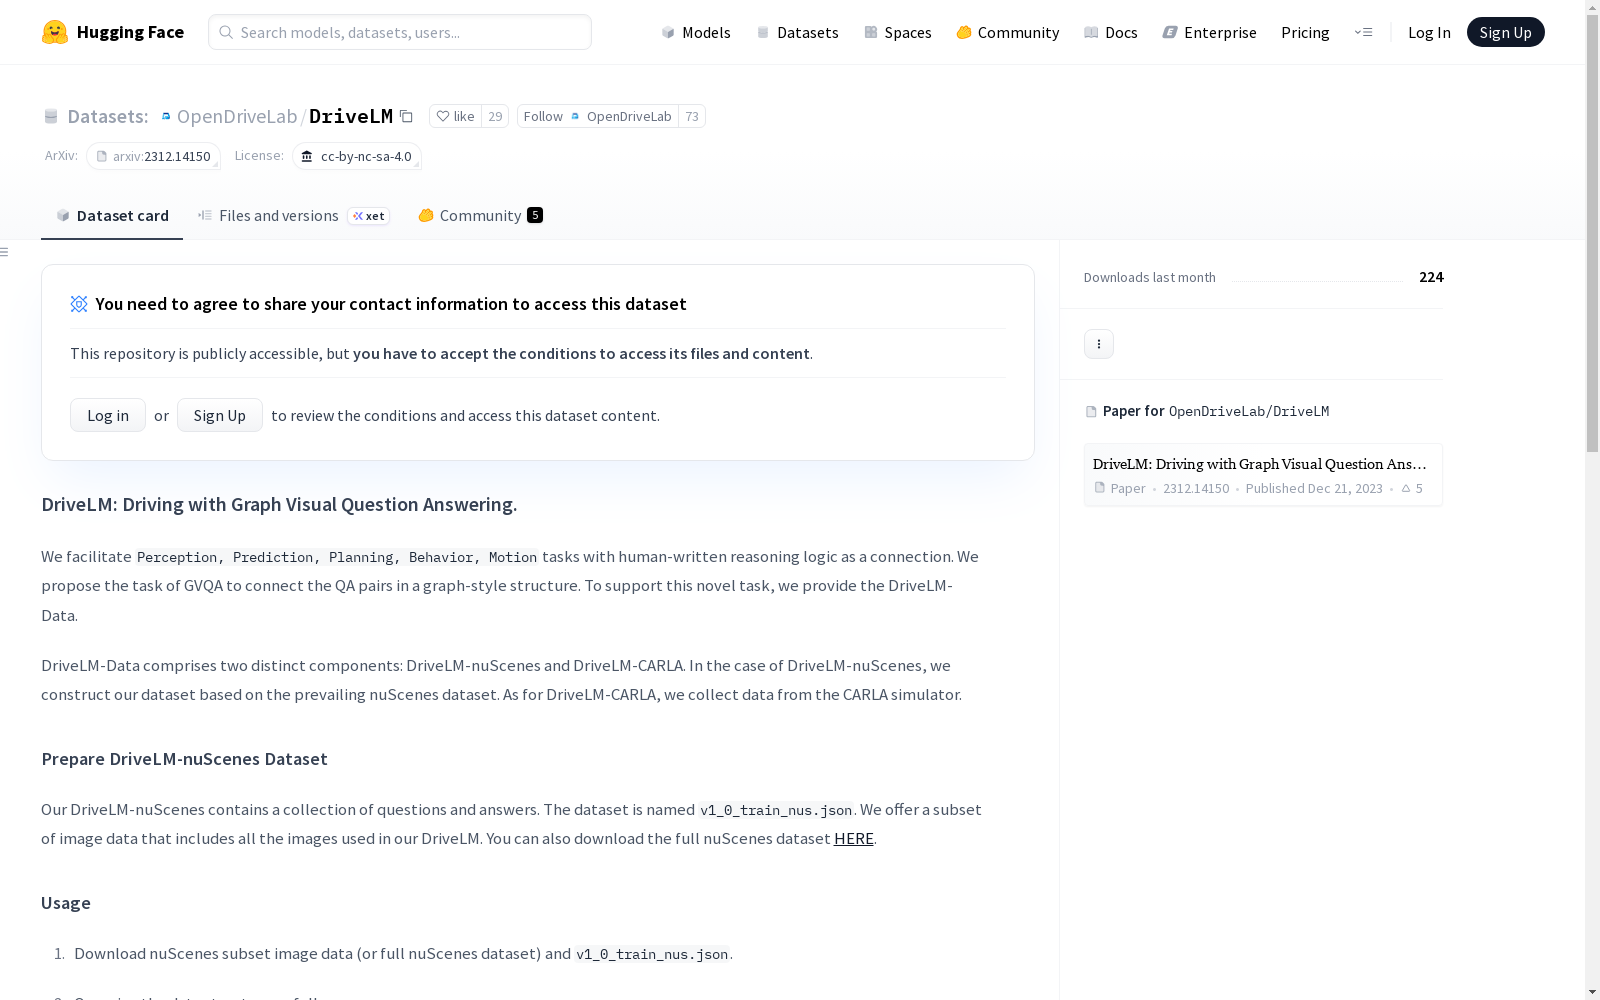The height and width of the screenshot is (1000, 1600).
Task: Go to the Pricing page
Action: (x=1305, y=32)
